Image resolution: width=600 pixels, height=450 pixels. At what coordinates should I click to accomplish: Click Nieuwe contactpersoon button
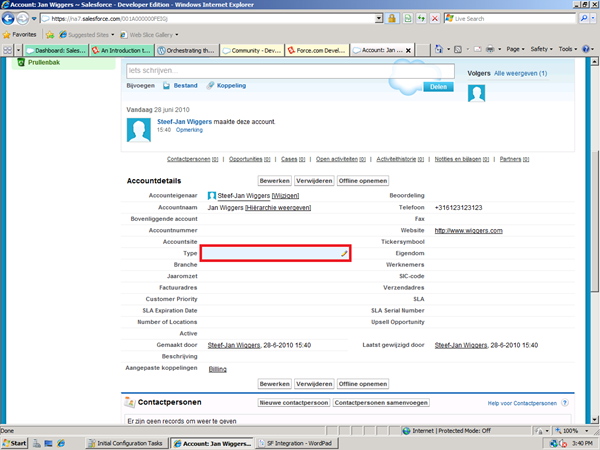(294, 403)
